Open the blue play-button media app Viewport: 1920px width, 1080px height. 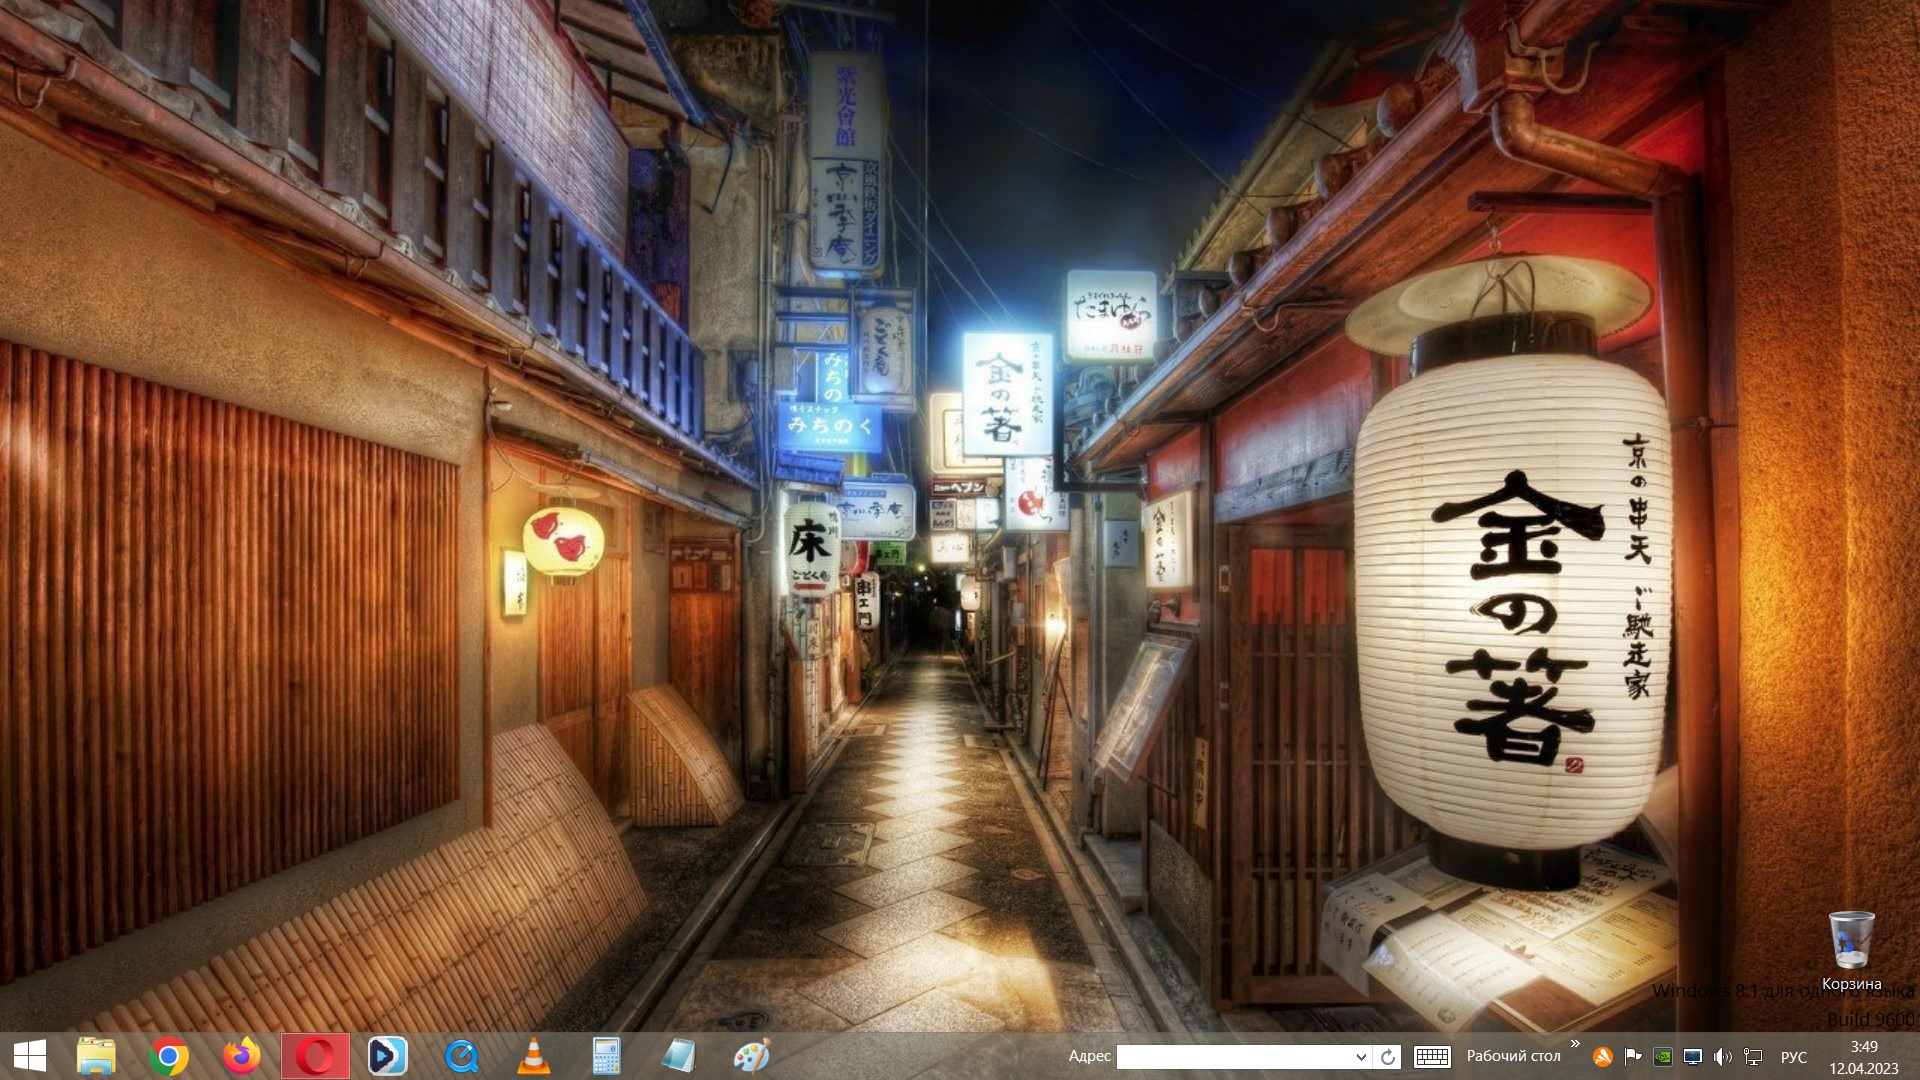388,1056
